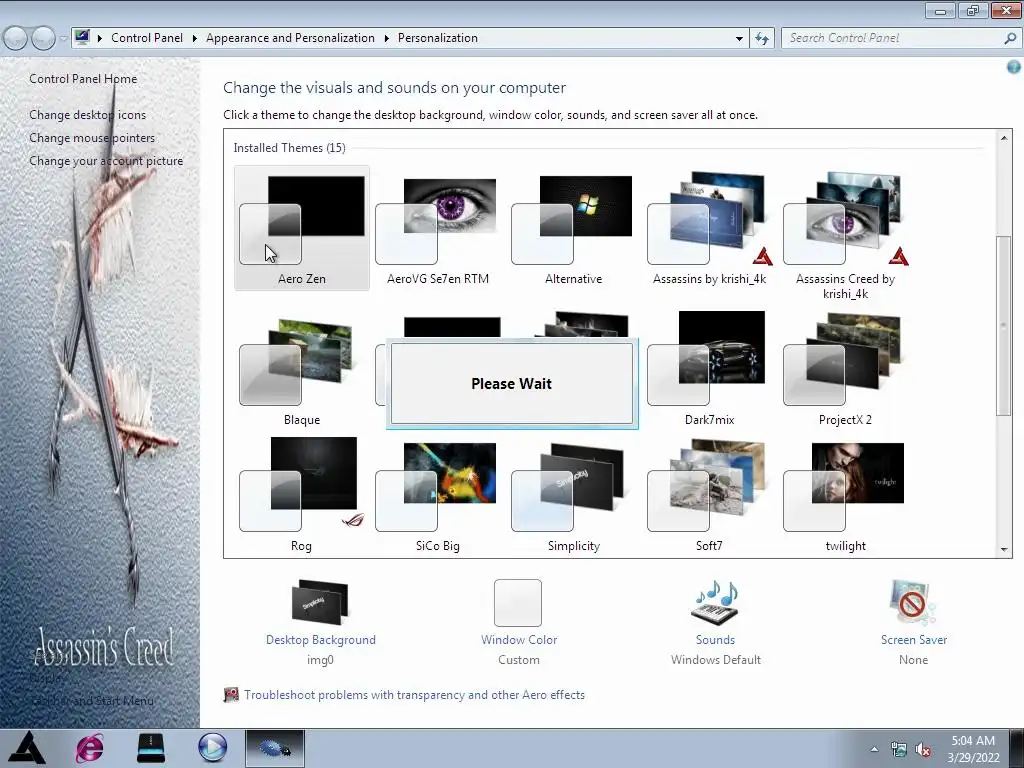
Task: Select the Assassins by krishi_4k theme
Action: (x=709, y=228)
